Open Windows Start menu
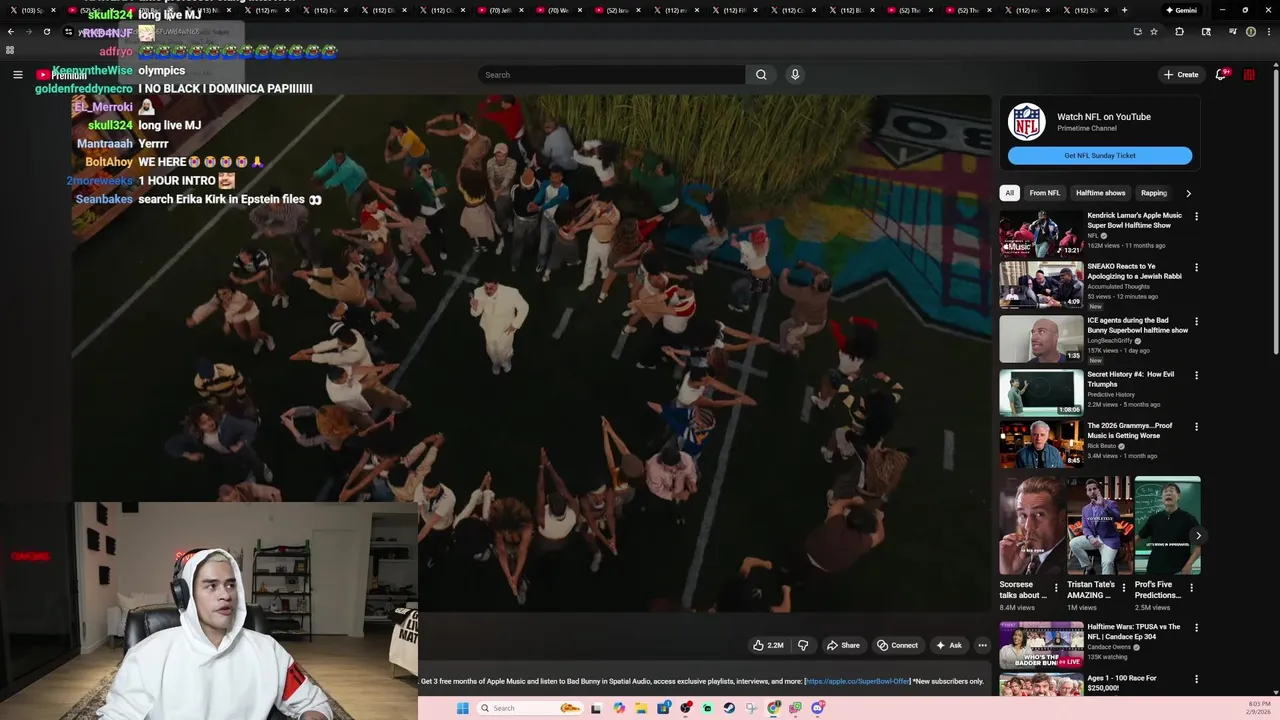This screenshot has height=720, width=1280. pos(462,708)
